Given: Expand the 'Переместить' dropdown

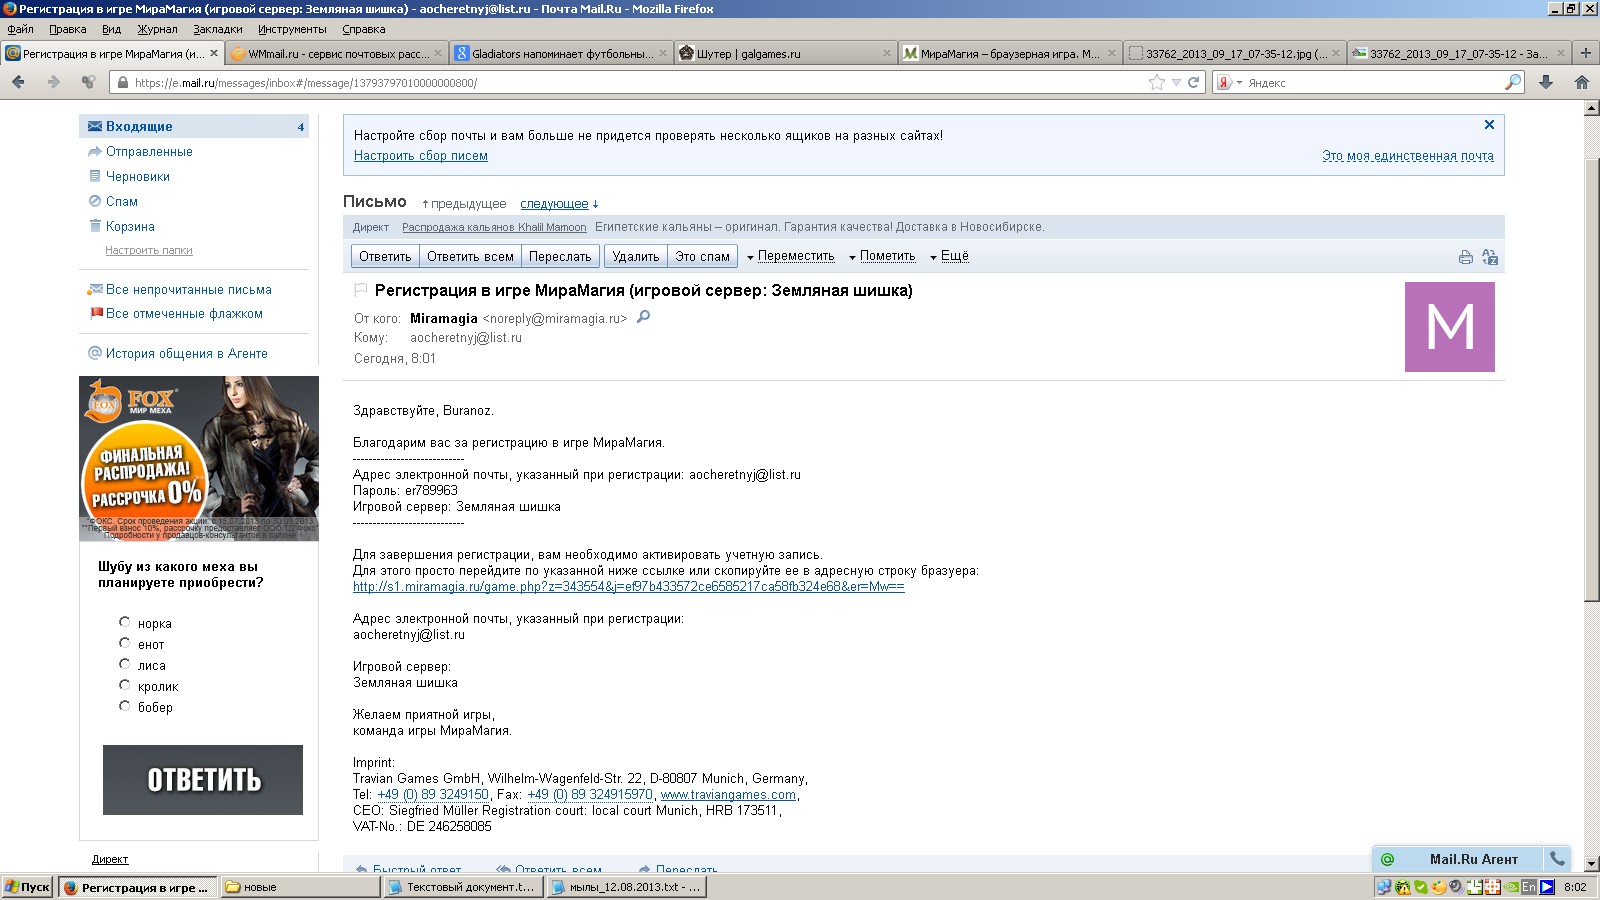Looking at the screenshot, I should click(x=791, y=256).
